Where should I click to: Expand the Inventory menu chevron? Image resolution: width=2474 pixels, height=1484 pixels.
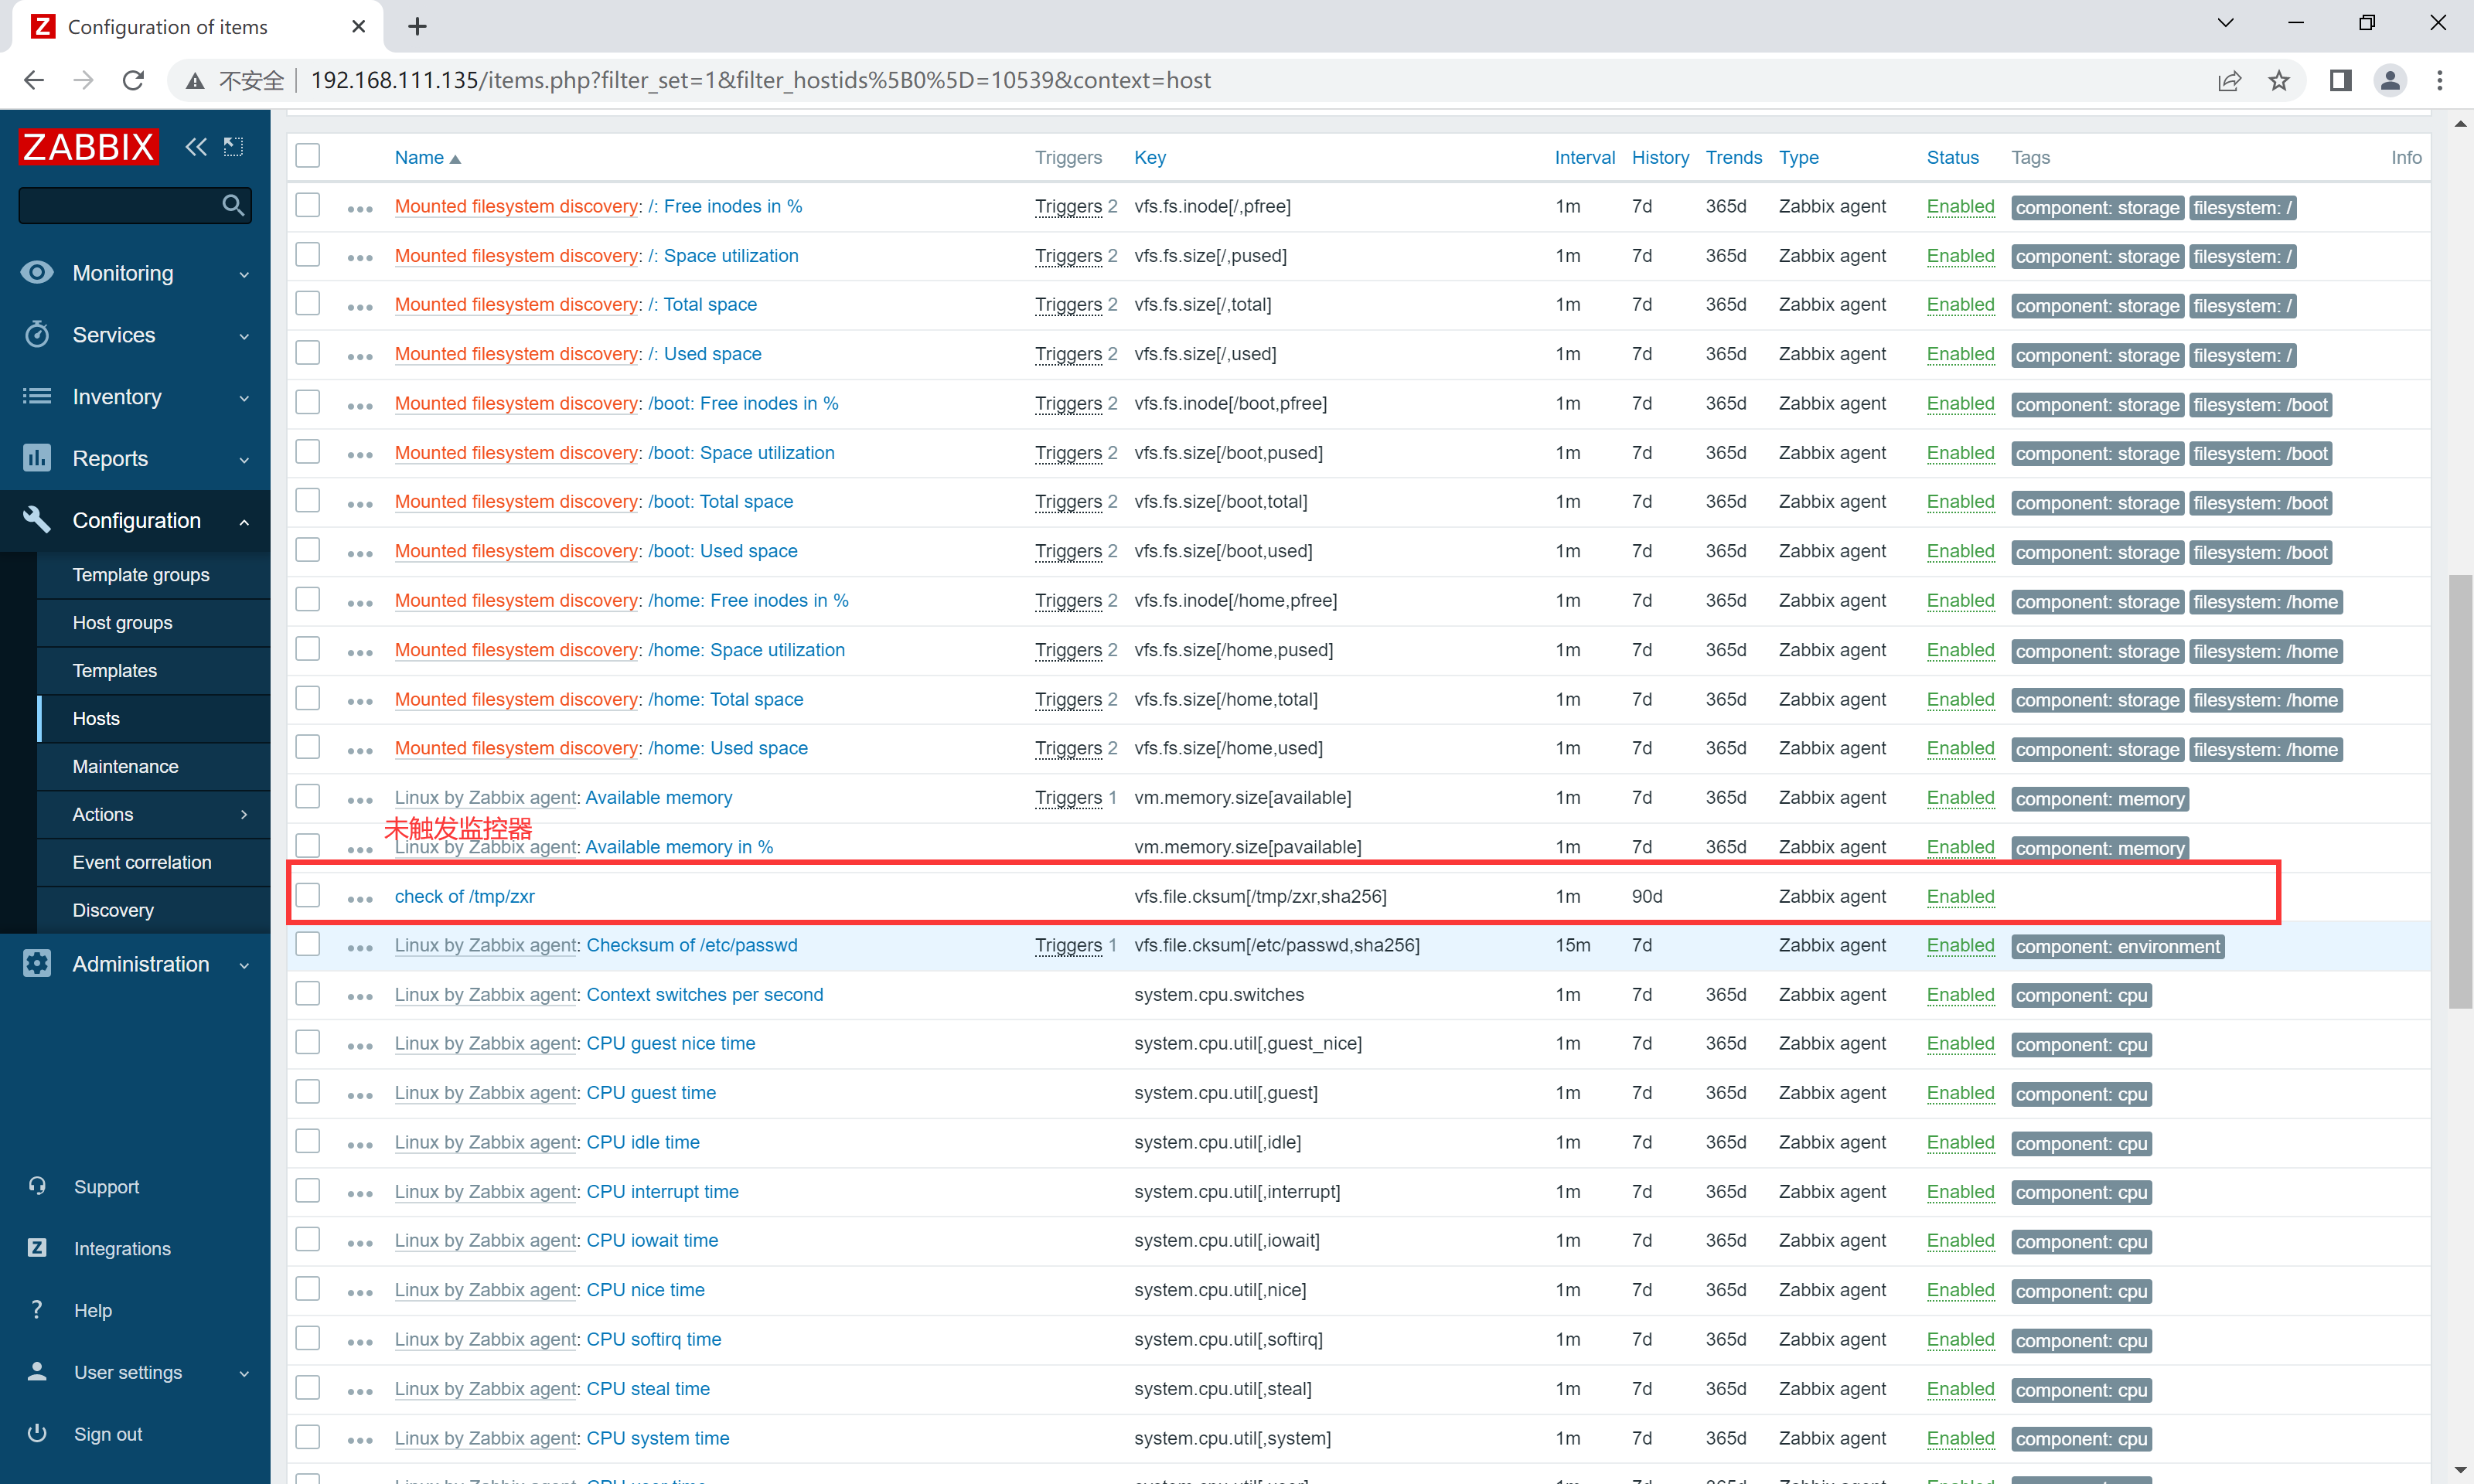(x=244, y=398)
